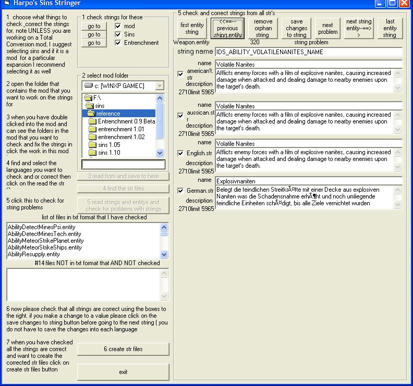Click first entity string button
This screenshot has width=413, height=386.
192,28
